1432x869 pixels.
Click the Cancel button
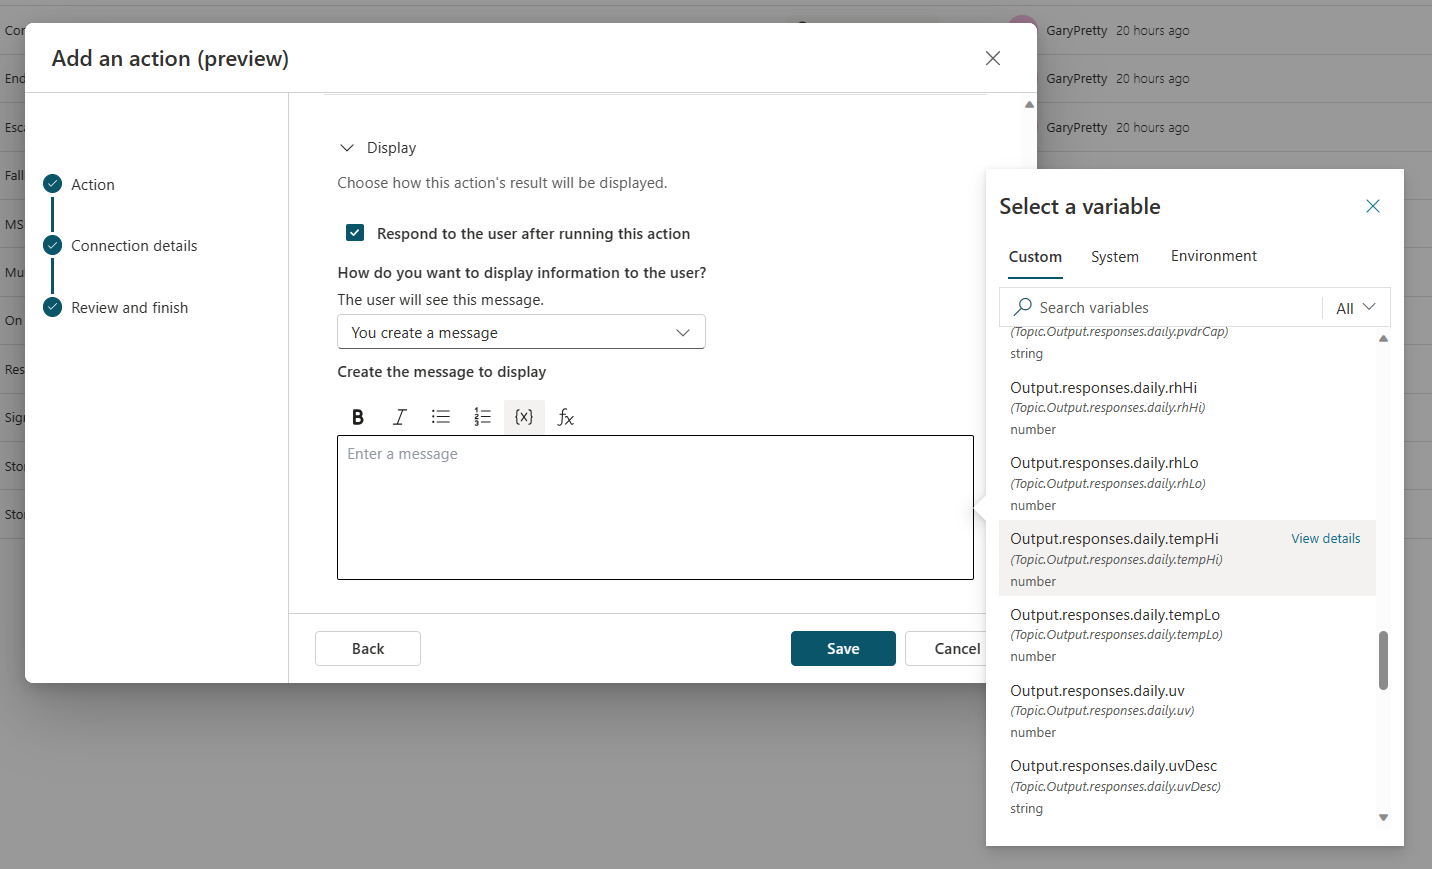(x=945, y=648)
